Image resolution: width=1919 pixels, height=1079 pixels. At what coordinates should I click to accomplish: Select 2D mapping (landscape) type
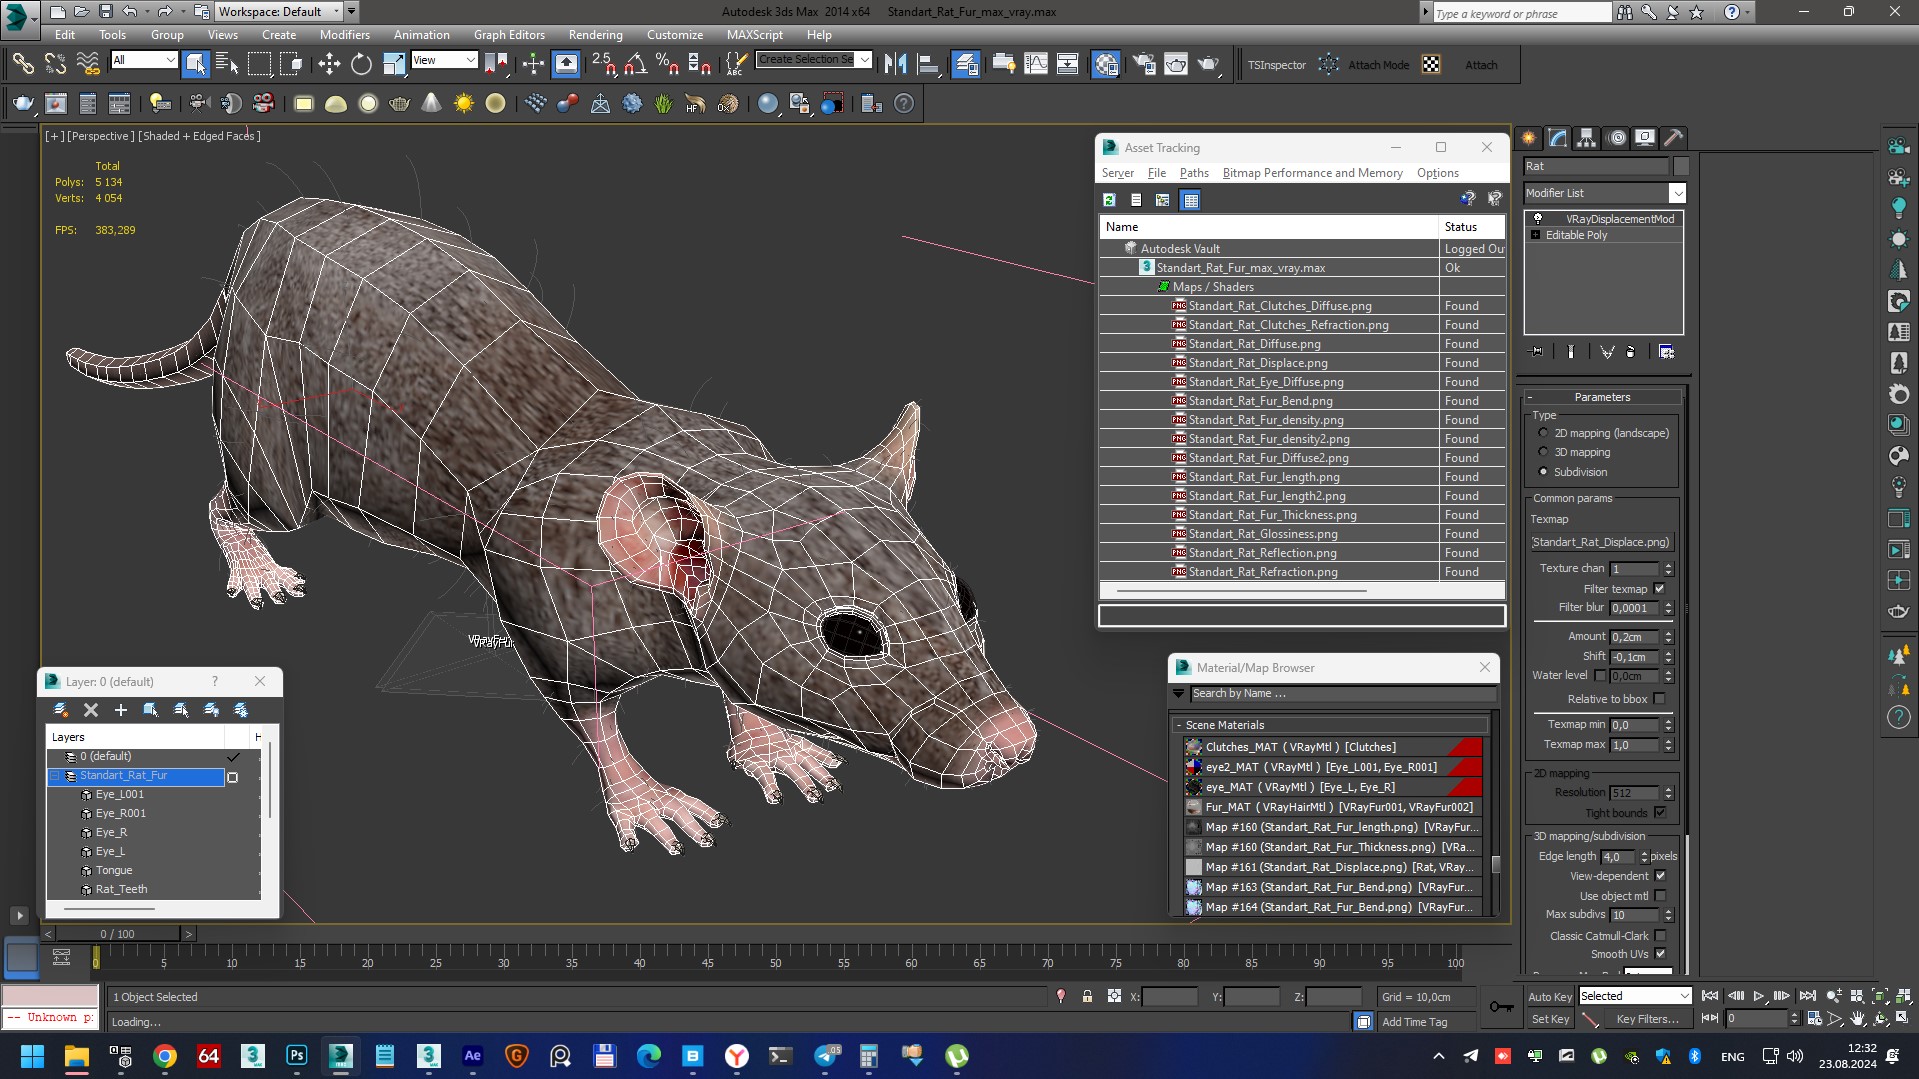(1543, 433)
